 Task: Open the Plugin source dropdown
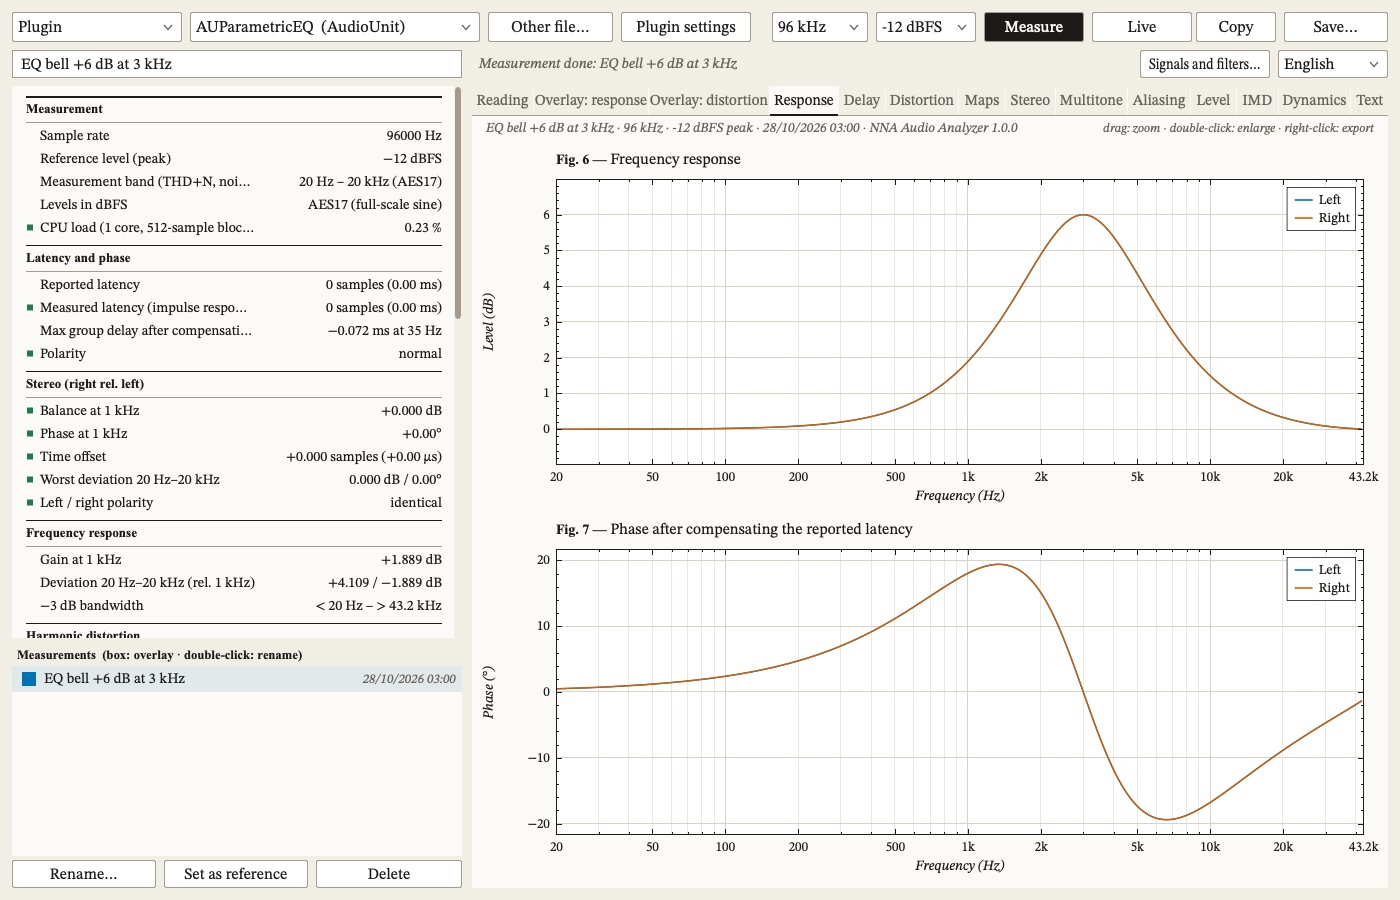click(97, 27)
